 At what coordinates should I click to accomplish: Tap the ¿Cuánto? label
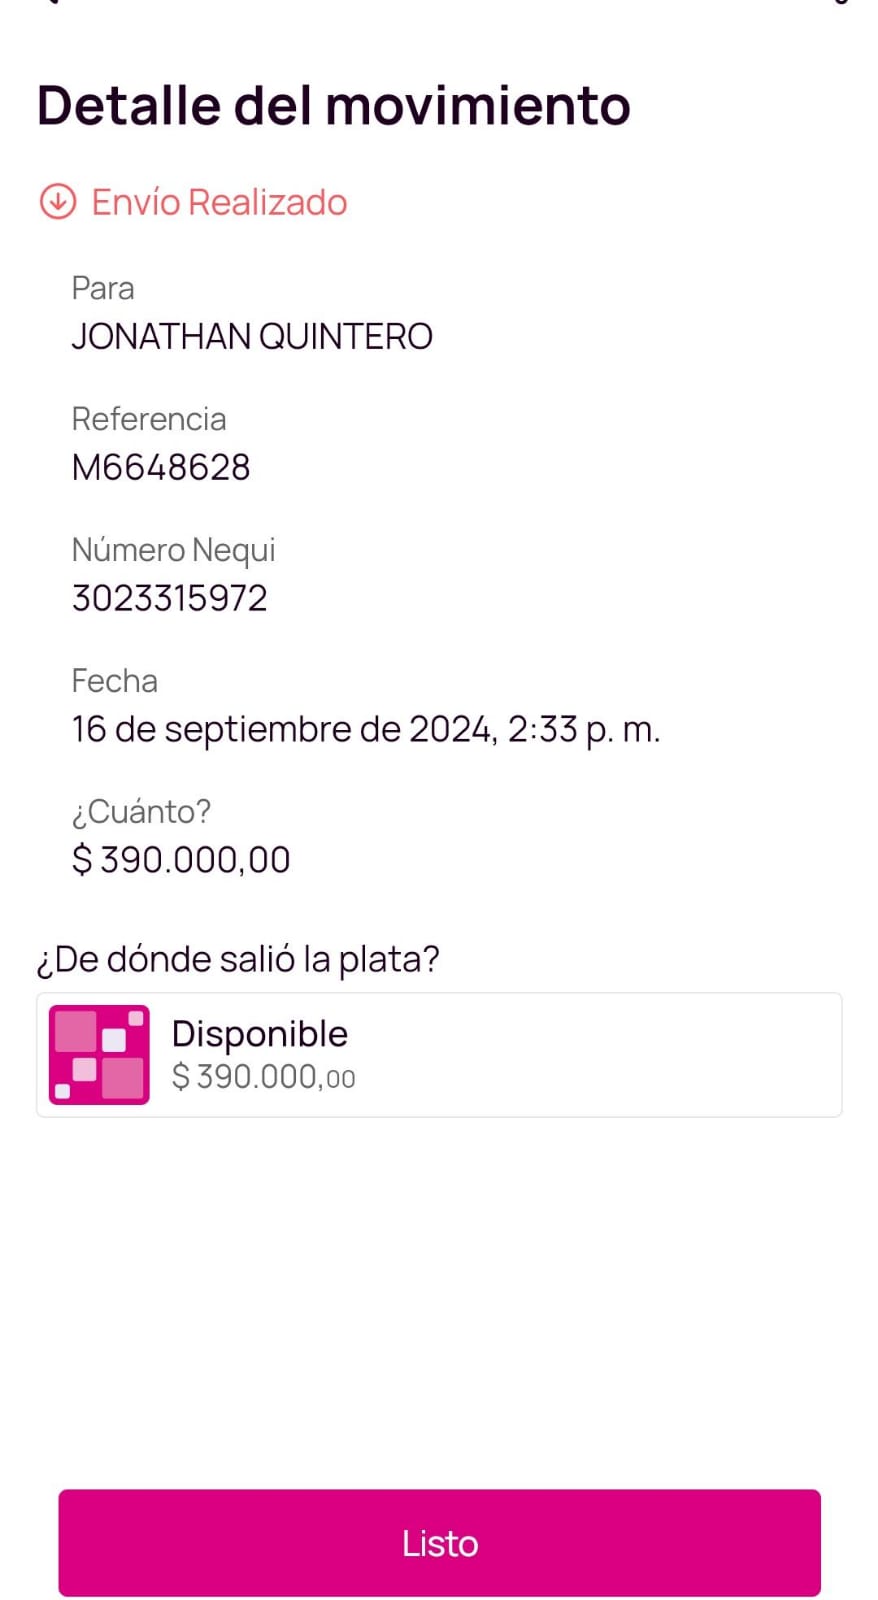pos(141,811)
